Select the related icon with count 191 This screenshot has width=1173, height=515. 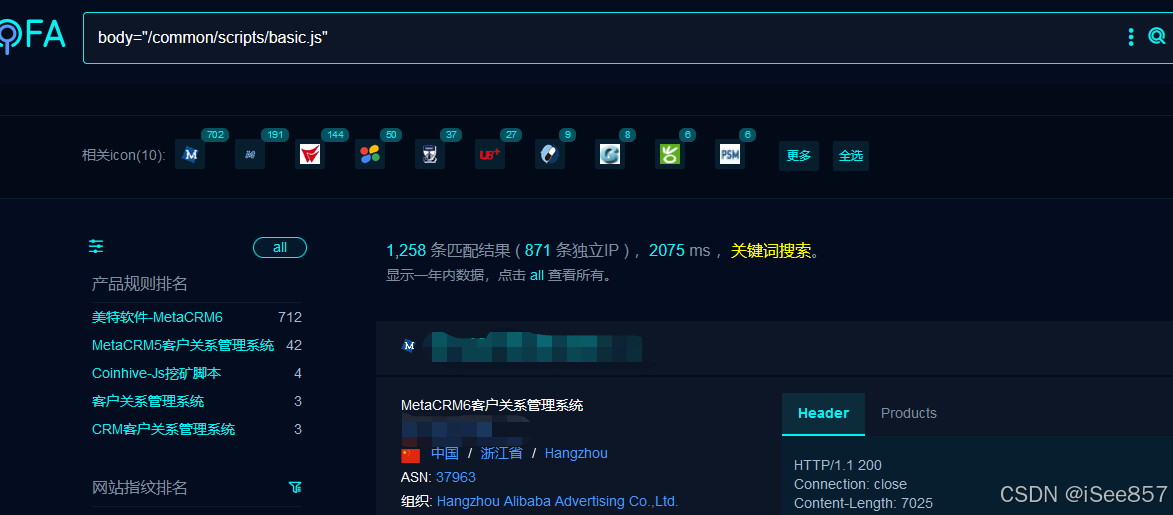250,155
